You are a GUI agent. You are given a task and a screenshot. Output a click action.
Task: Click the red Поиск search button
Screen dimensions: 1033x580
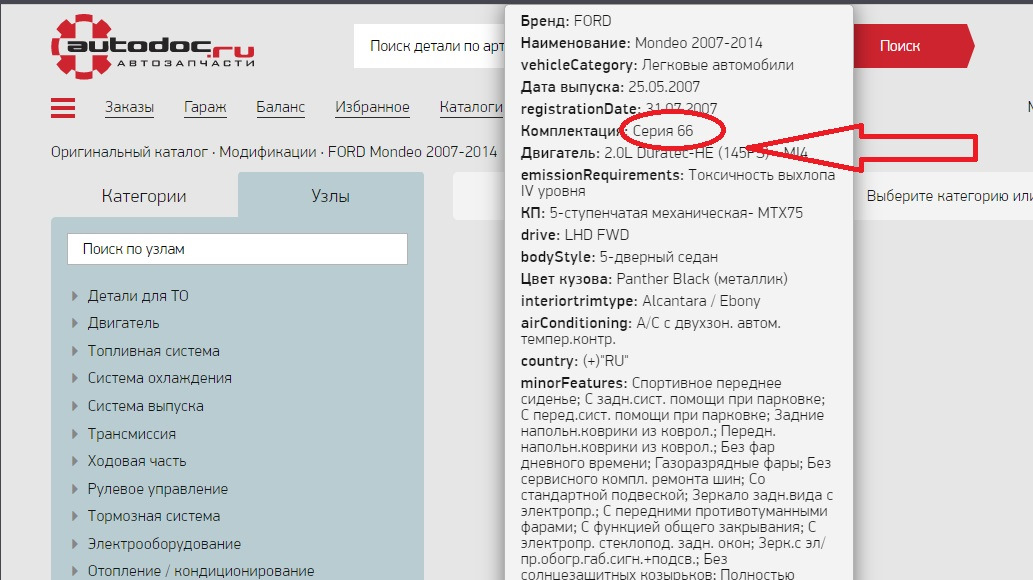pos(899,46)
